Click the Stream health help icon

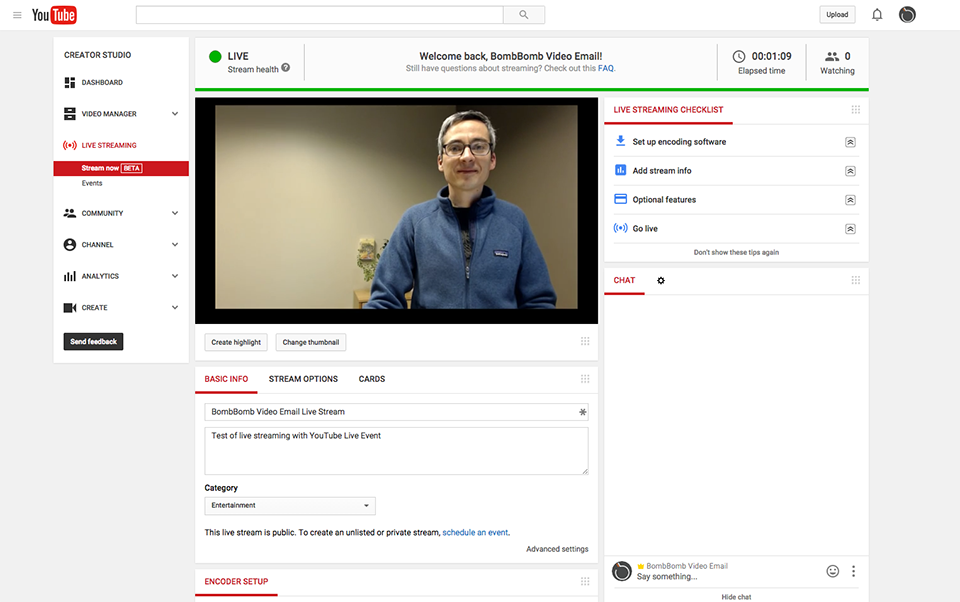(285, 68)
